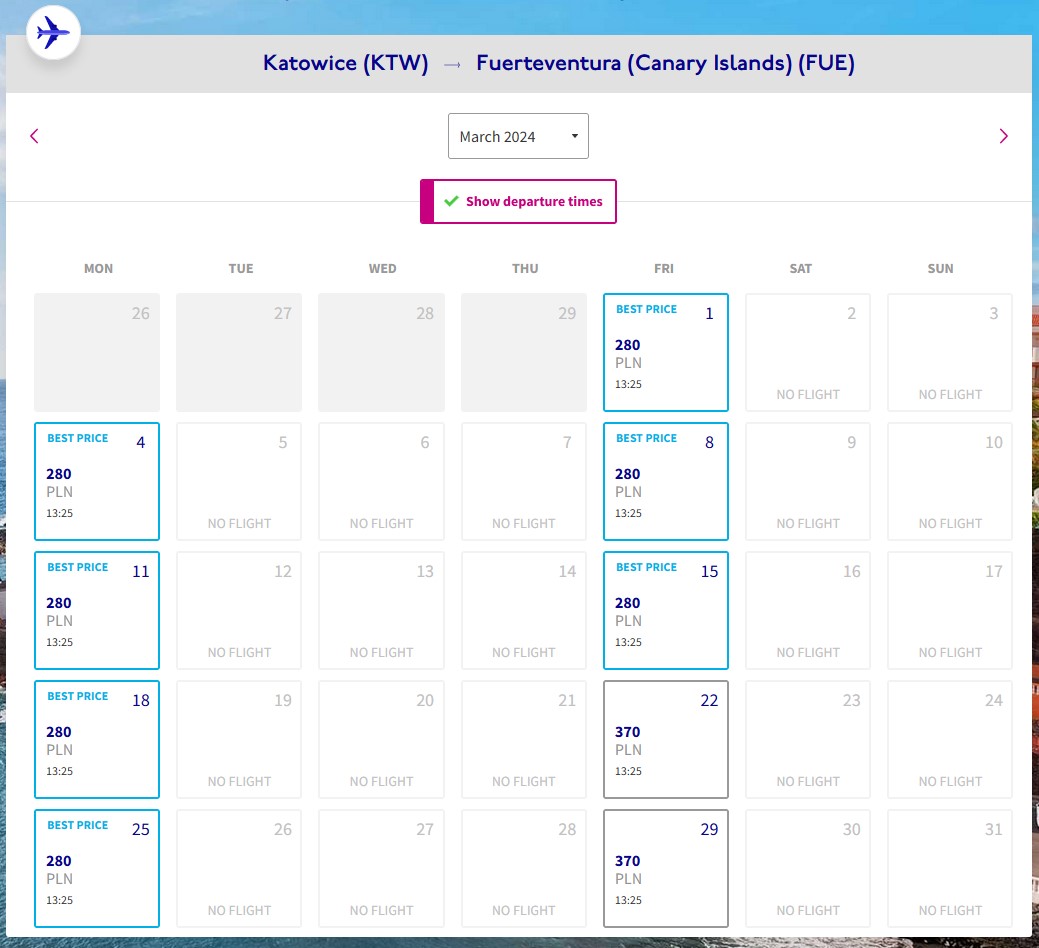Go to next month arrow
1039x948 pixels.
click(1003, 136)
